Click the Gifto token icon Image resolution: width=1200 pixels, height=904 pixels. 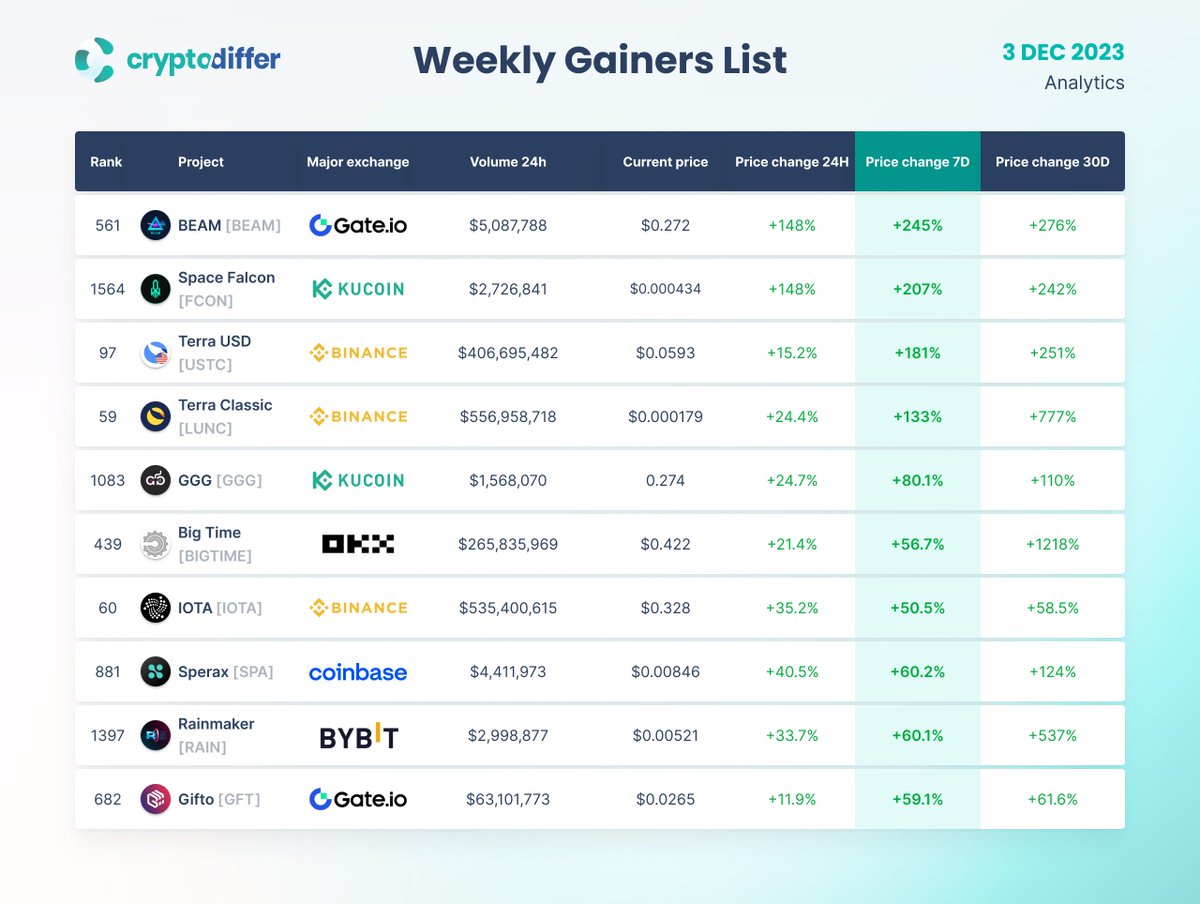tap(156, 799)
